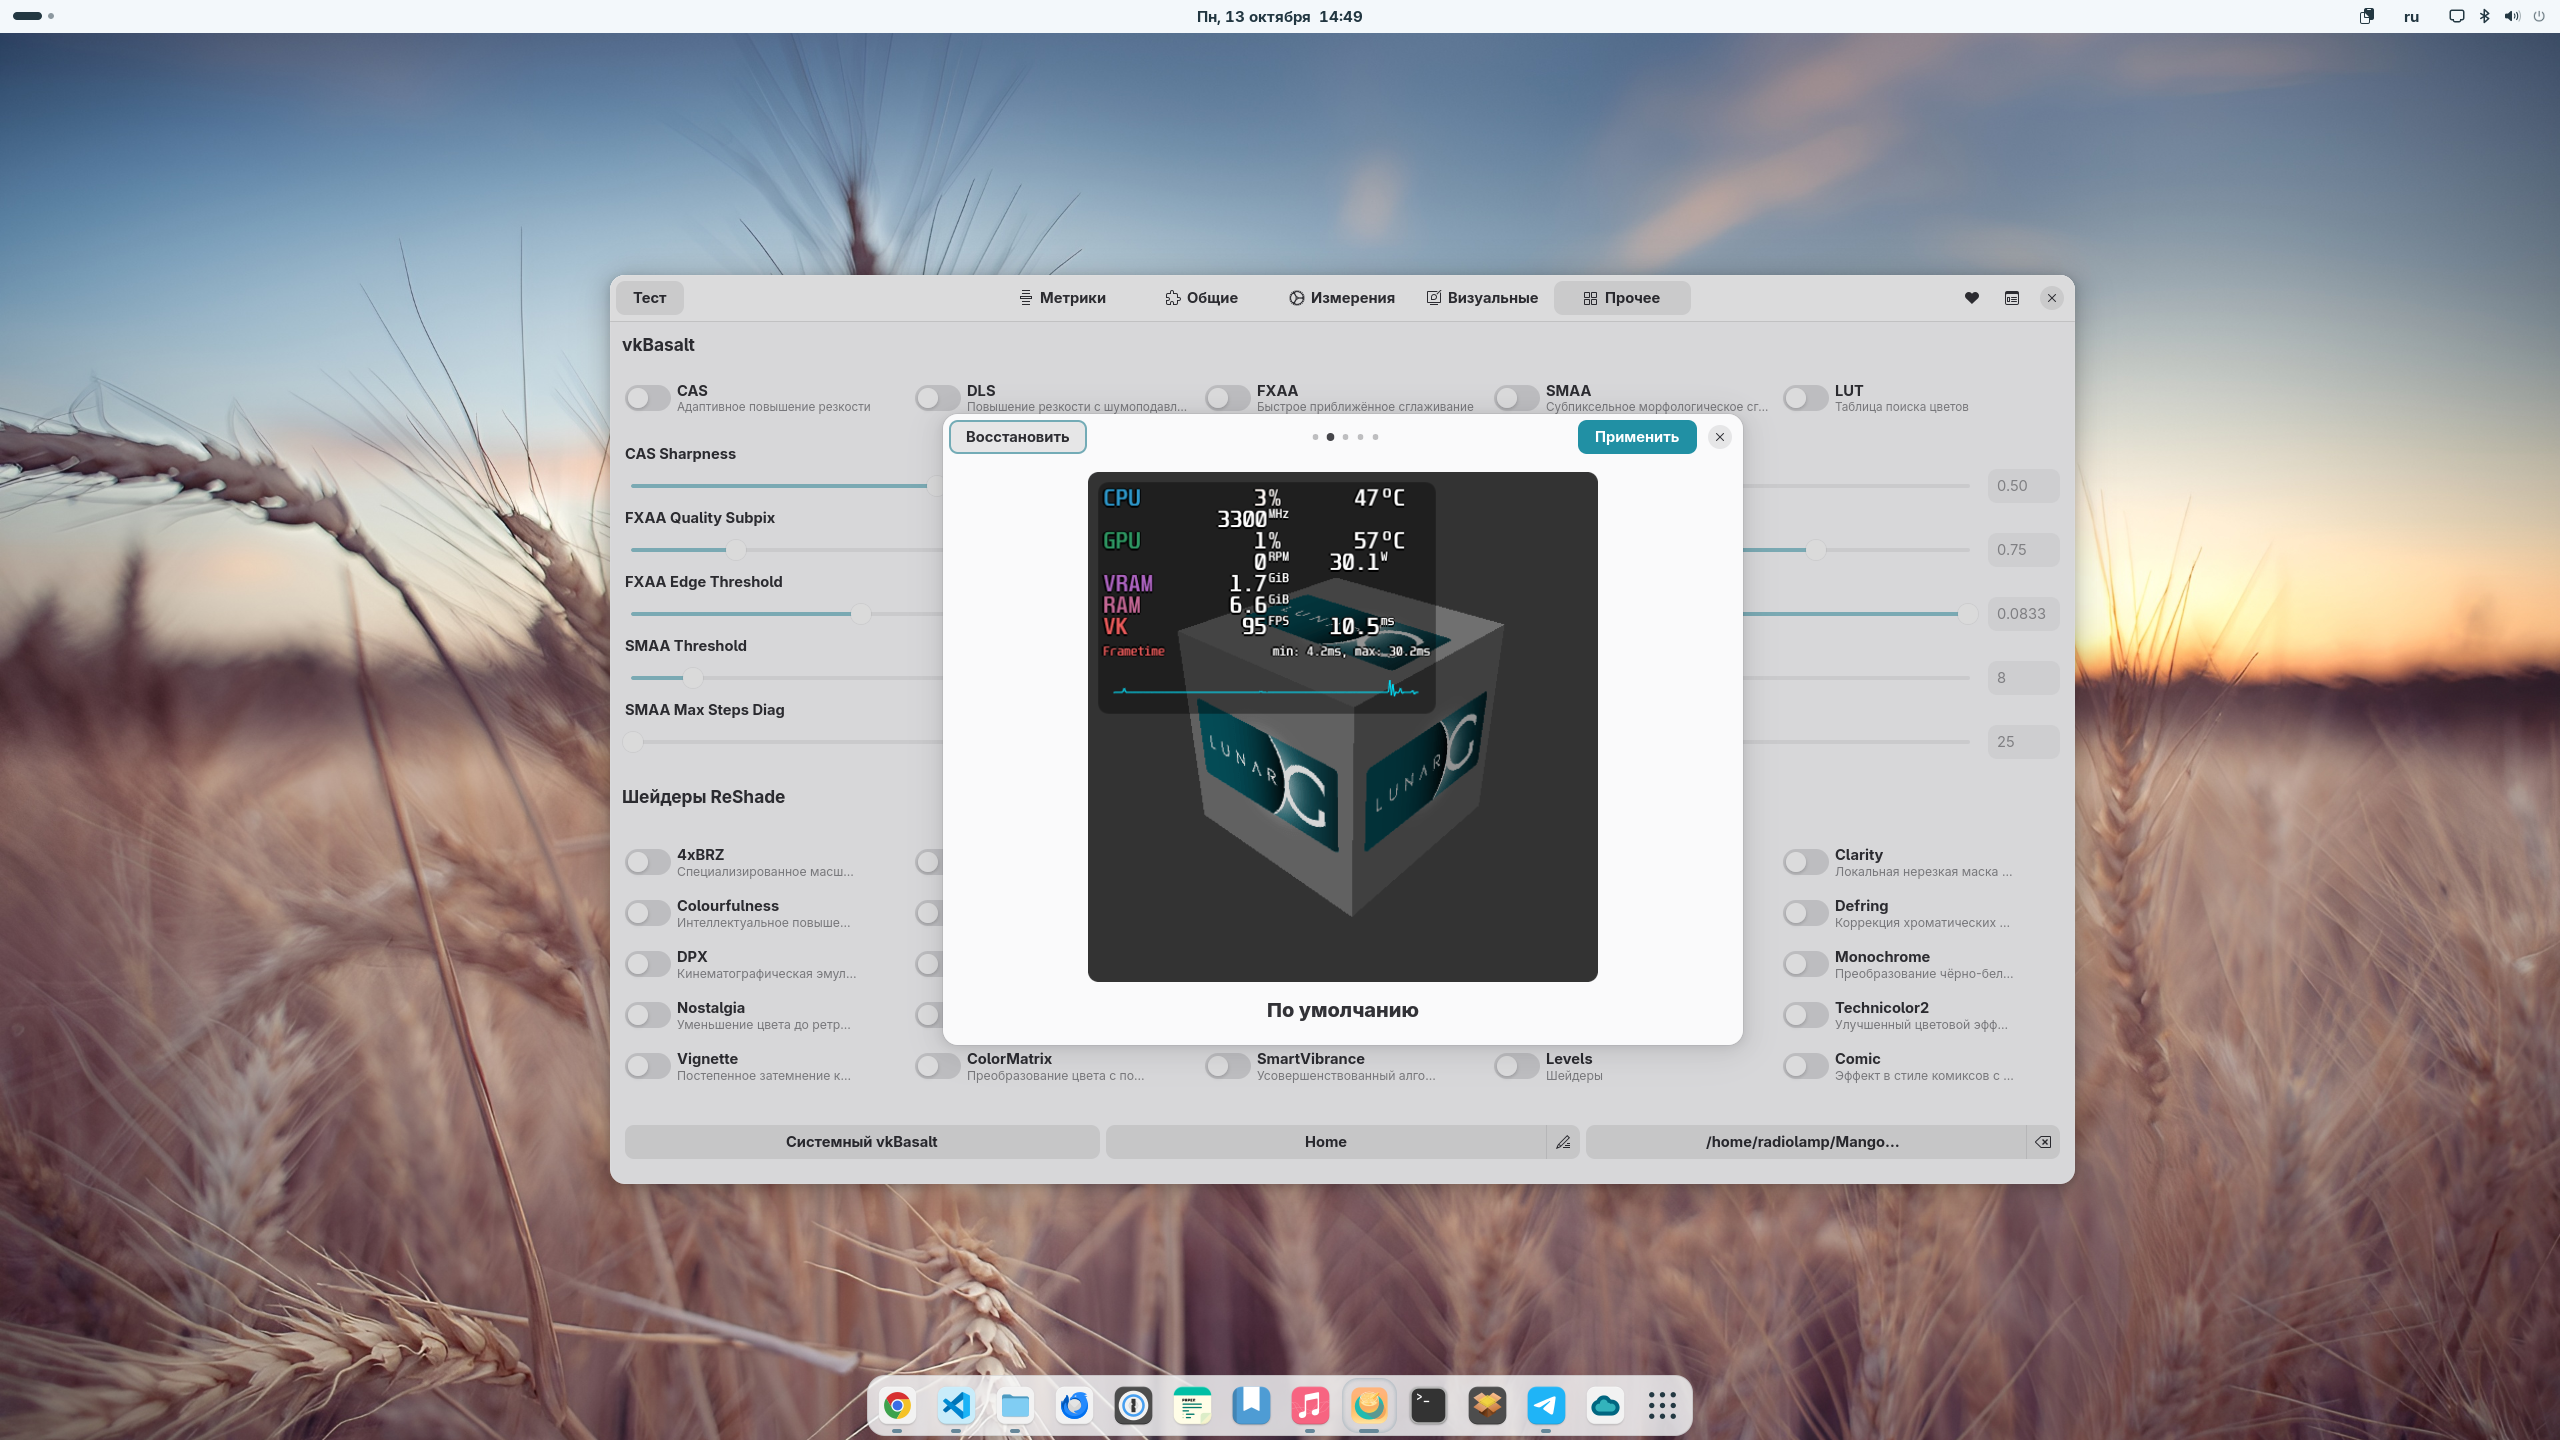Open Telegram from the dock
2560x1440 pixels.
pyautogui.click(x=1546, y=1406)
